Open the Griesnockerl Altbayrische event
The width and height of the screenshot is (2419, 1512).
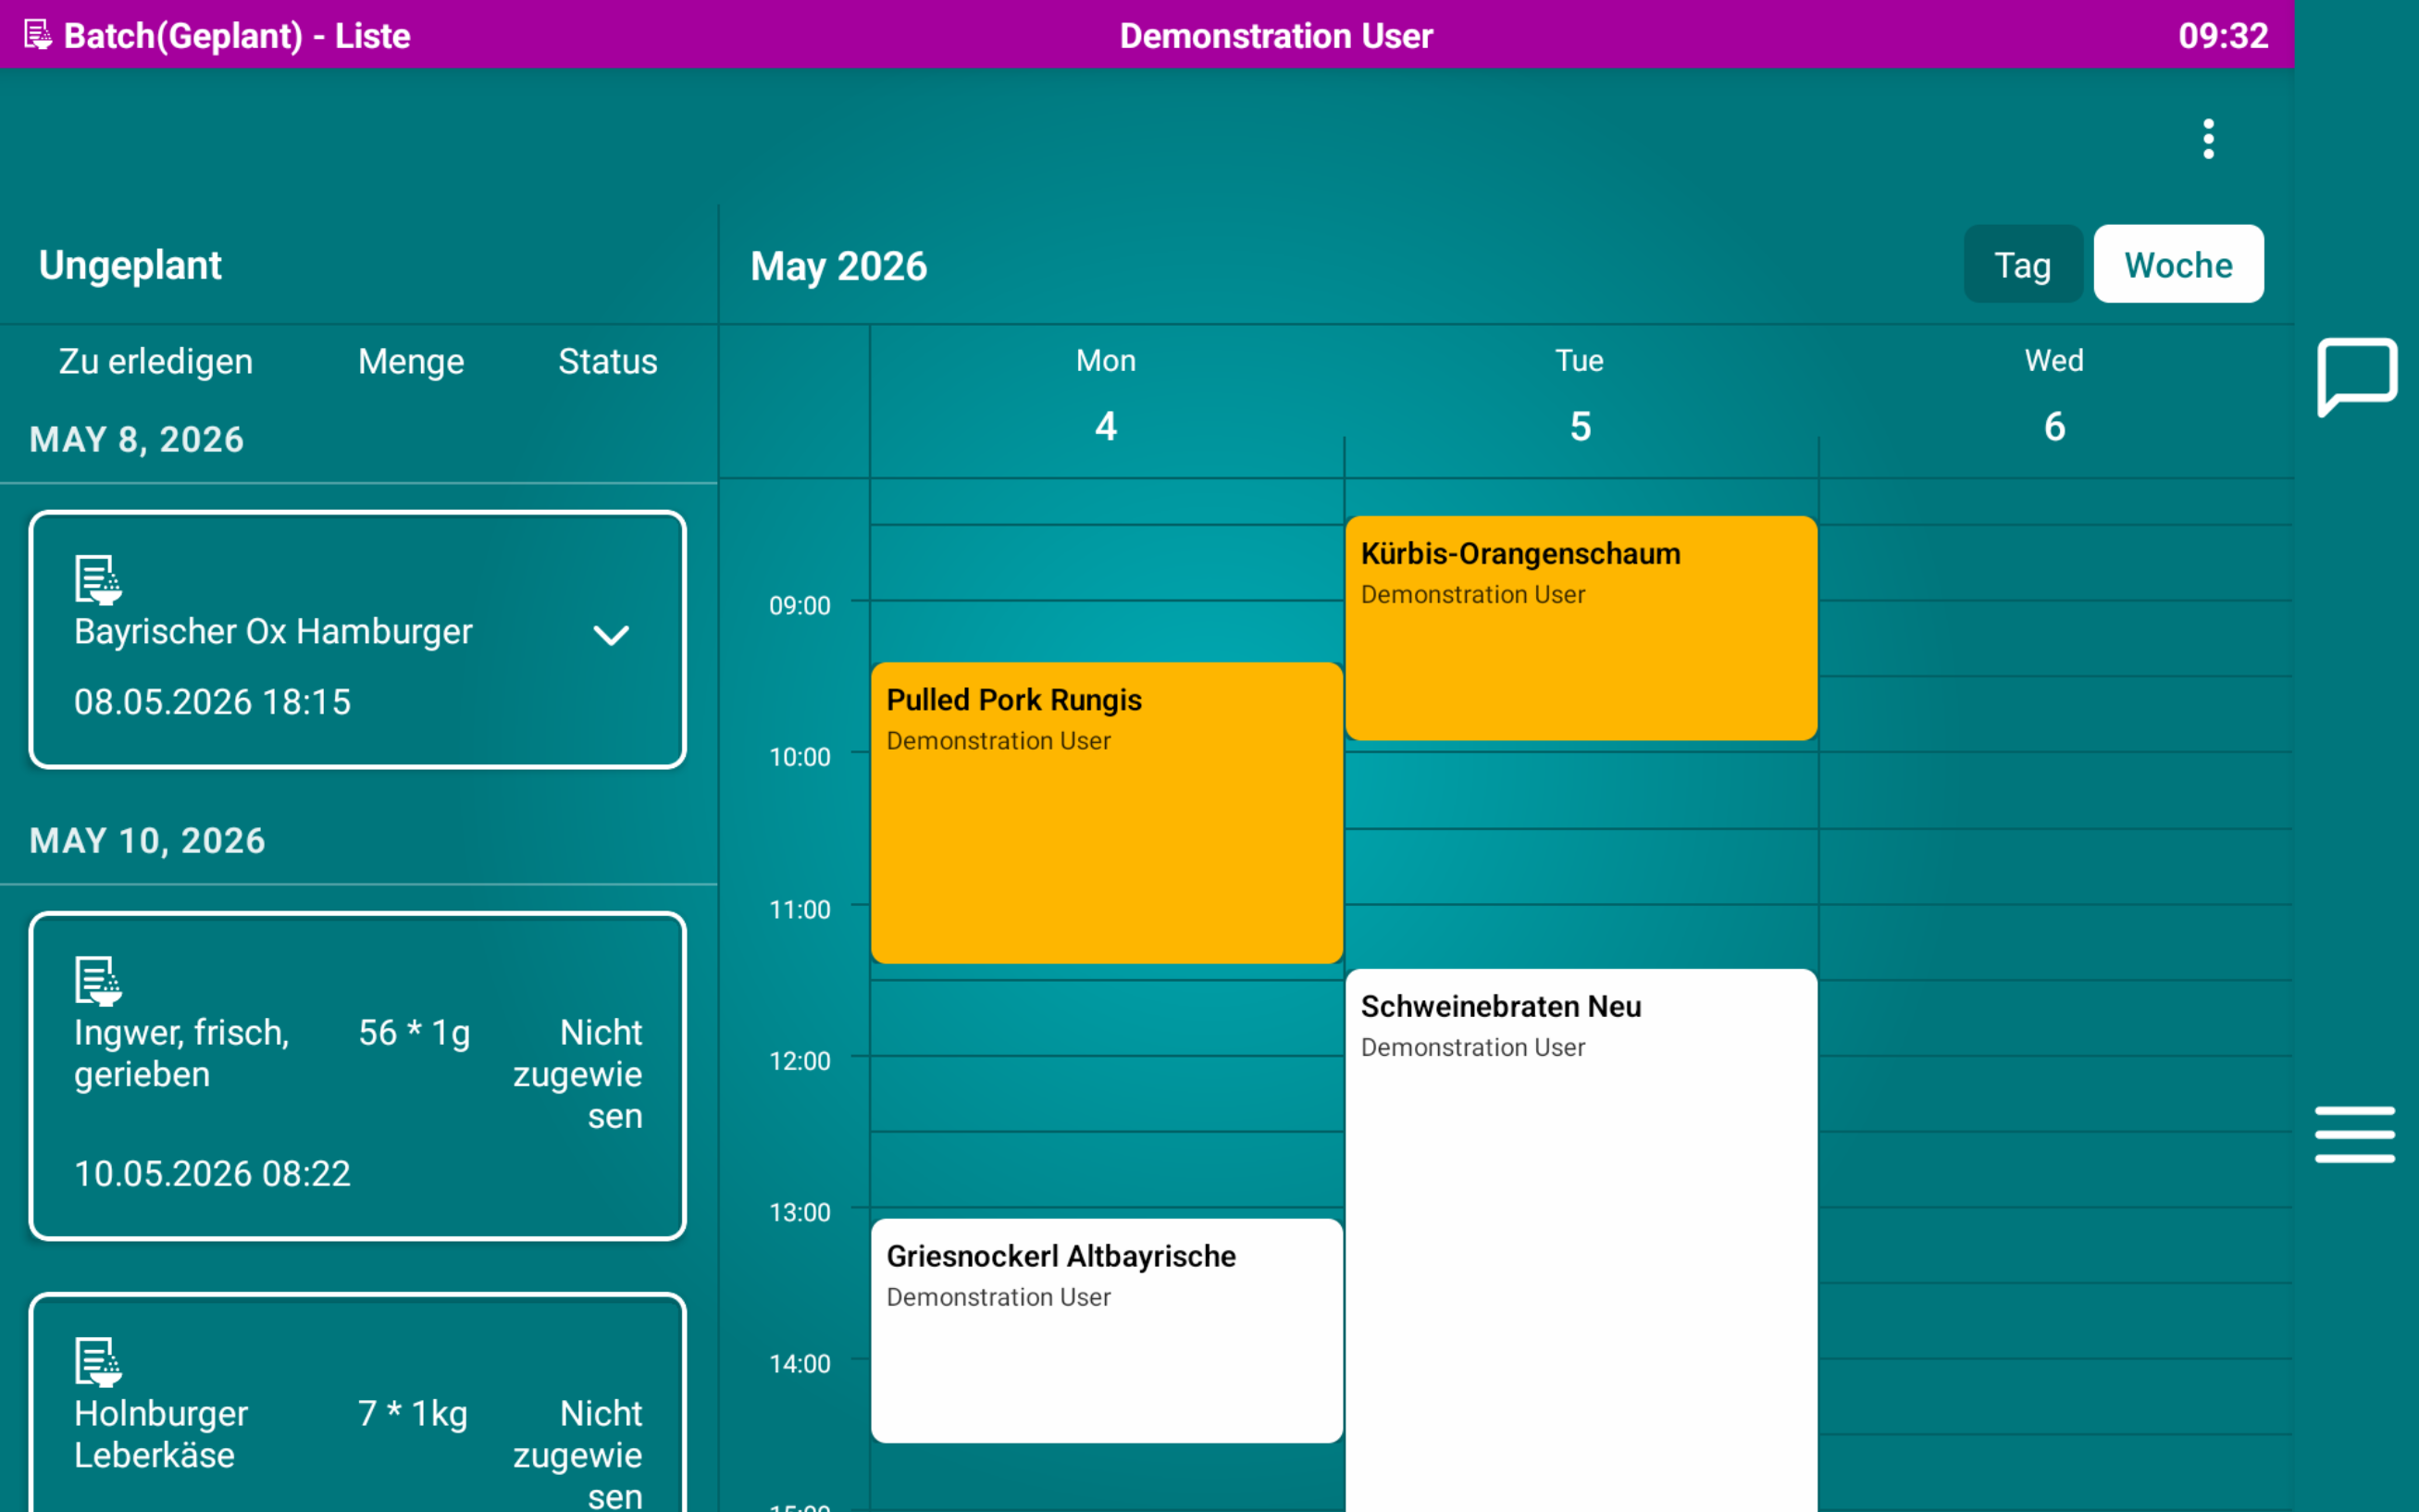1106,1330
